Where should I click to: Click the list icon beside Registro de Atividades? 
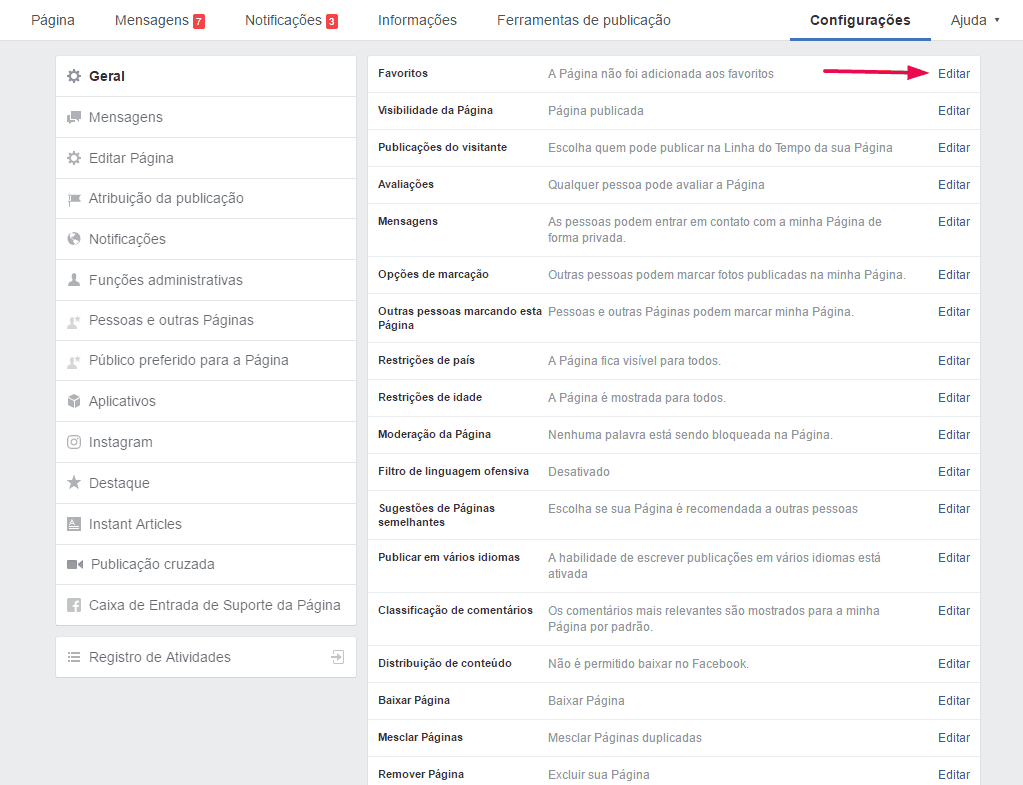click(74, 657)
